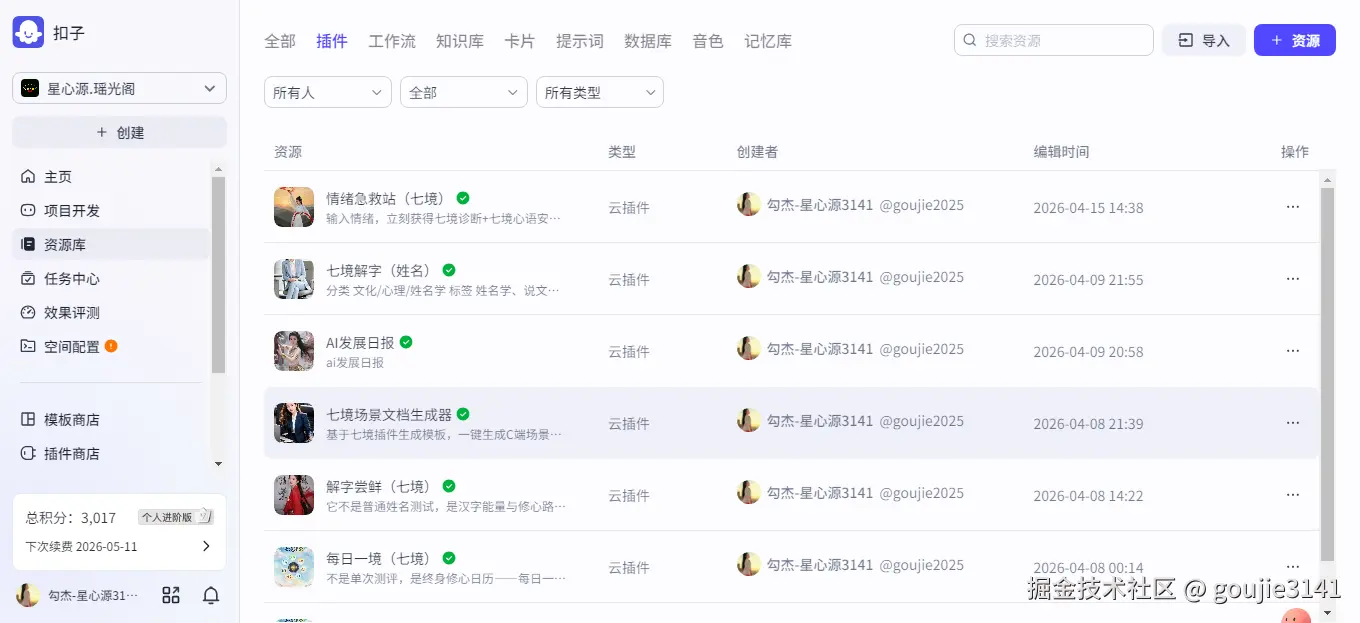This screenshot has width=1360, height=623.
Task: Open the workspace grid icon next to 勾杰
Action: pyautogui.click(x=170, y=594)
